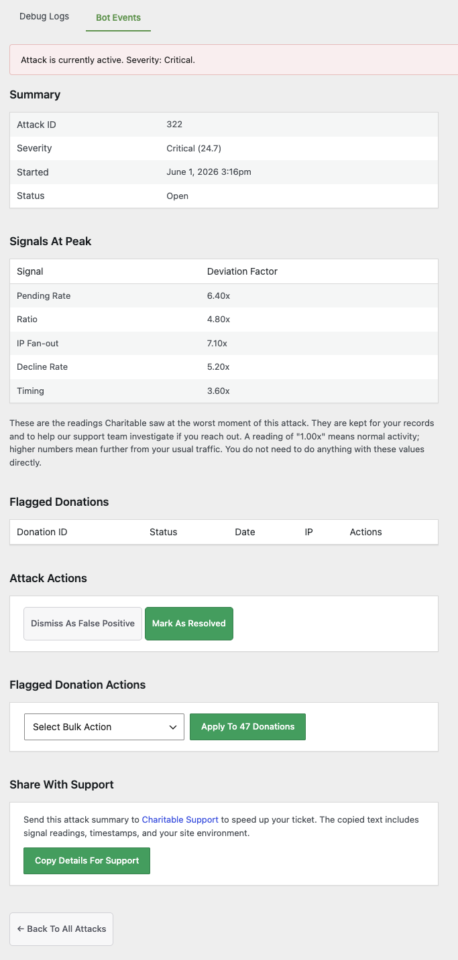Viewport: 458px width, 960px height.
Task: Click the Deviation Factor column header
Action: tap(242, 271)
